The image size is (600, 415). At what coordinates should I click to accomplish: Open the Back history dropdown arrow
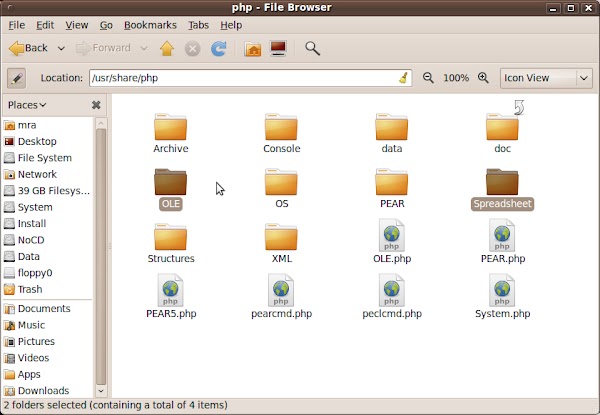61,49
